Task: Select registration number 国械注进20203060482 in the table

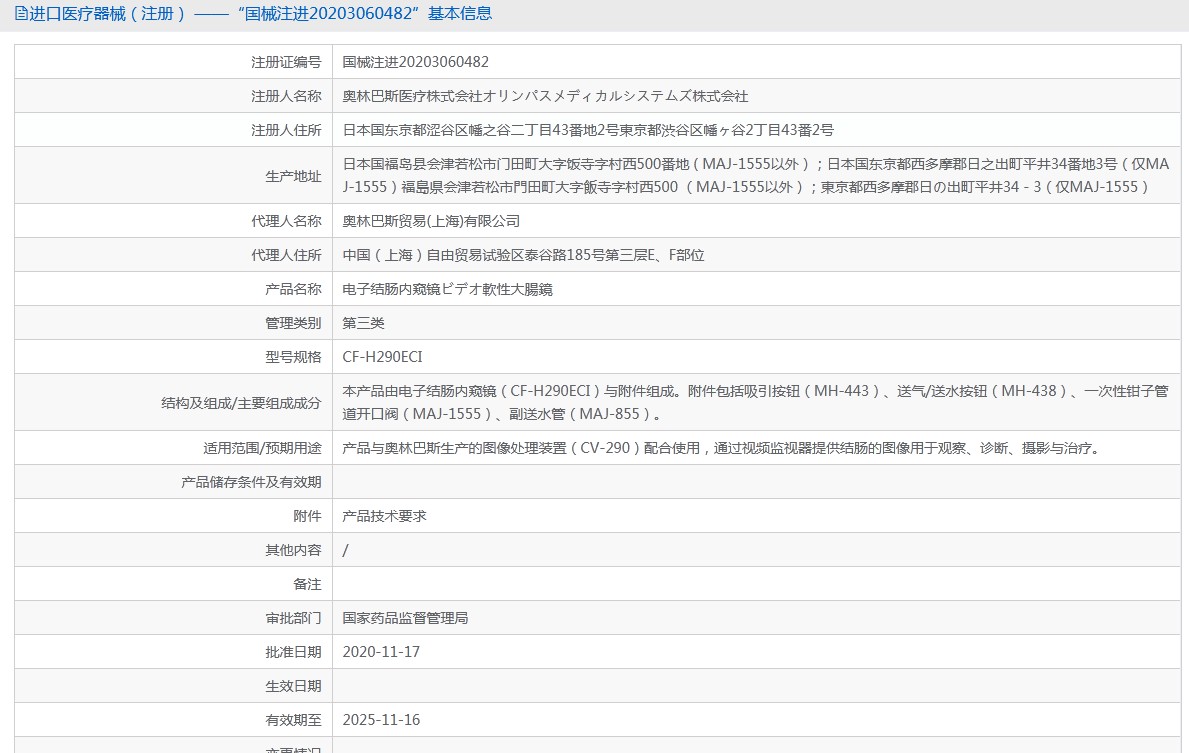Action: (416, 62)
